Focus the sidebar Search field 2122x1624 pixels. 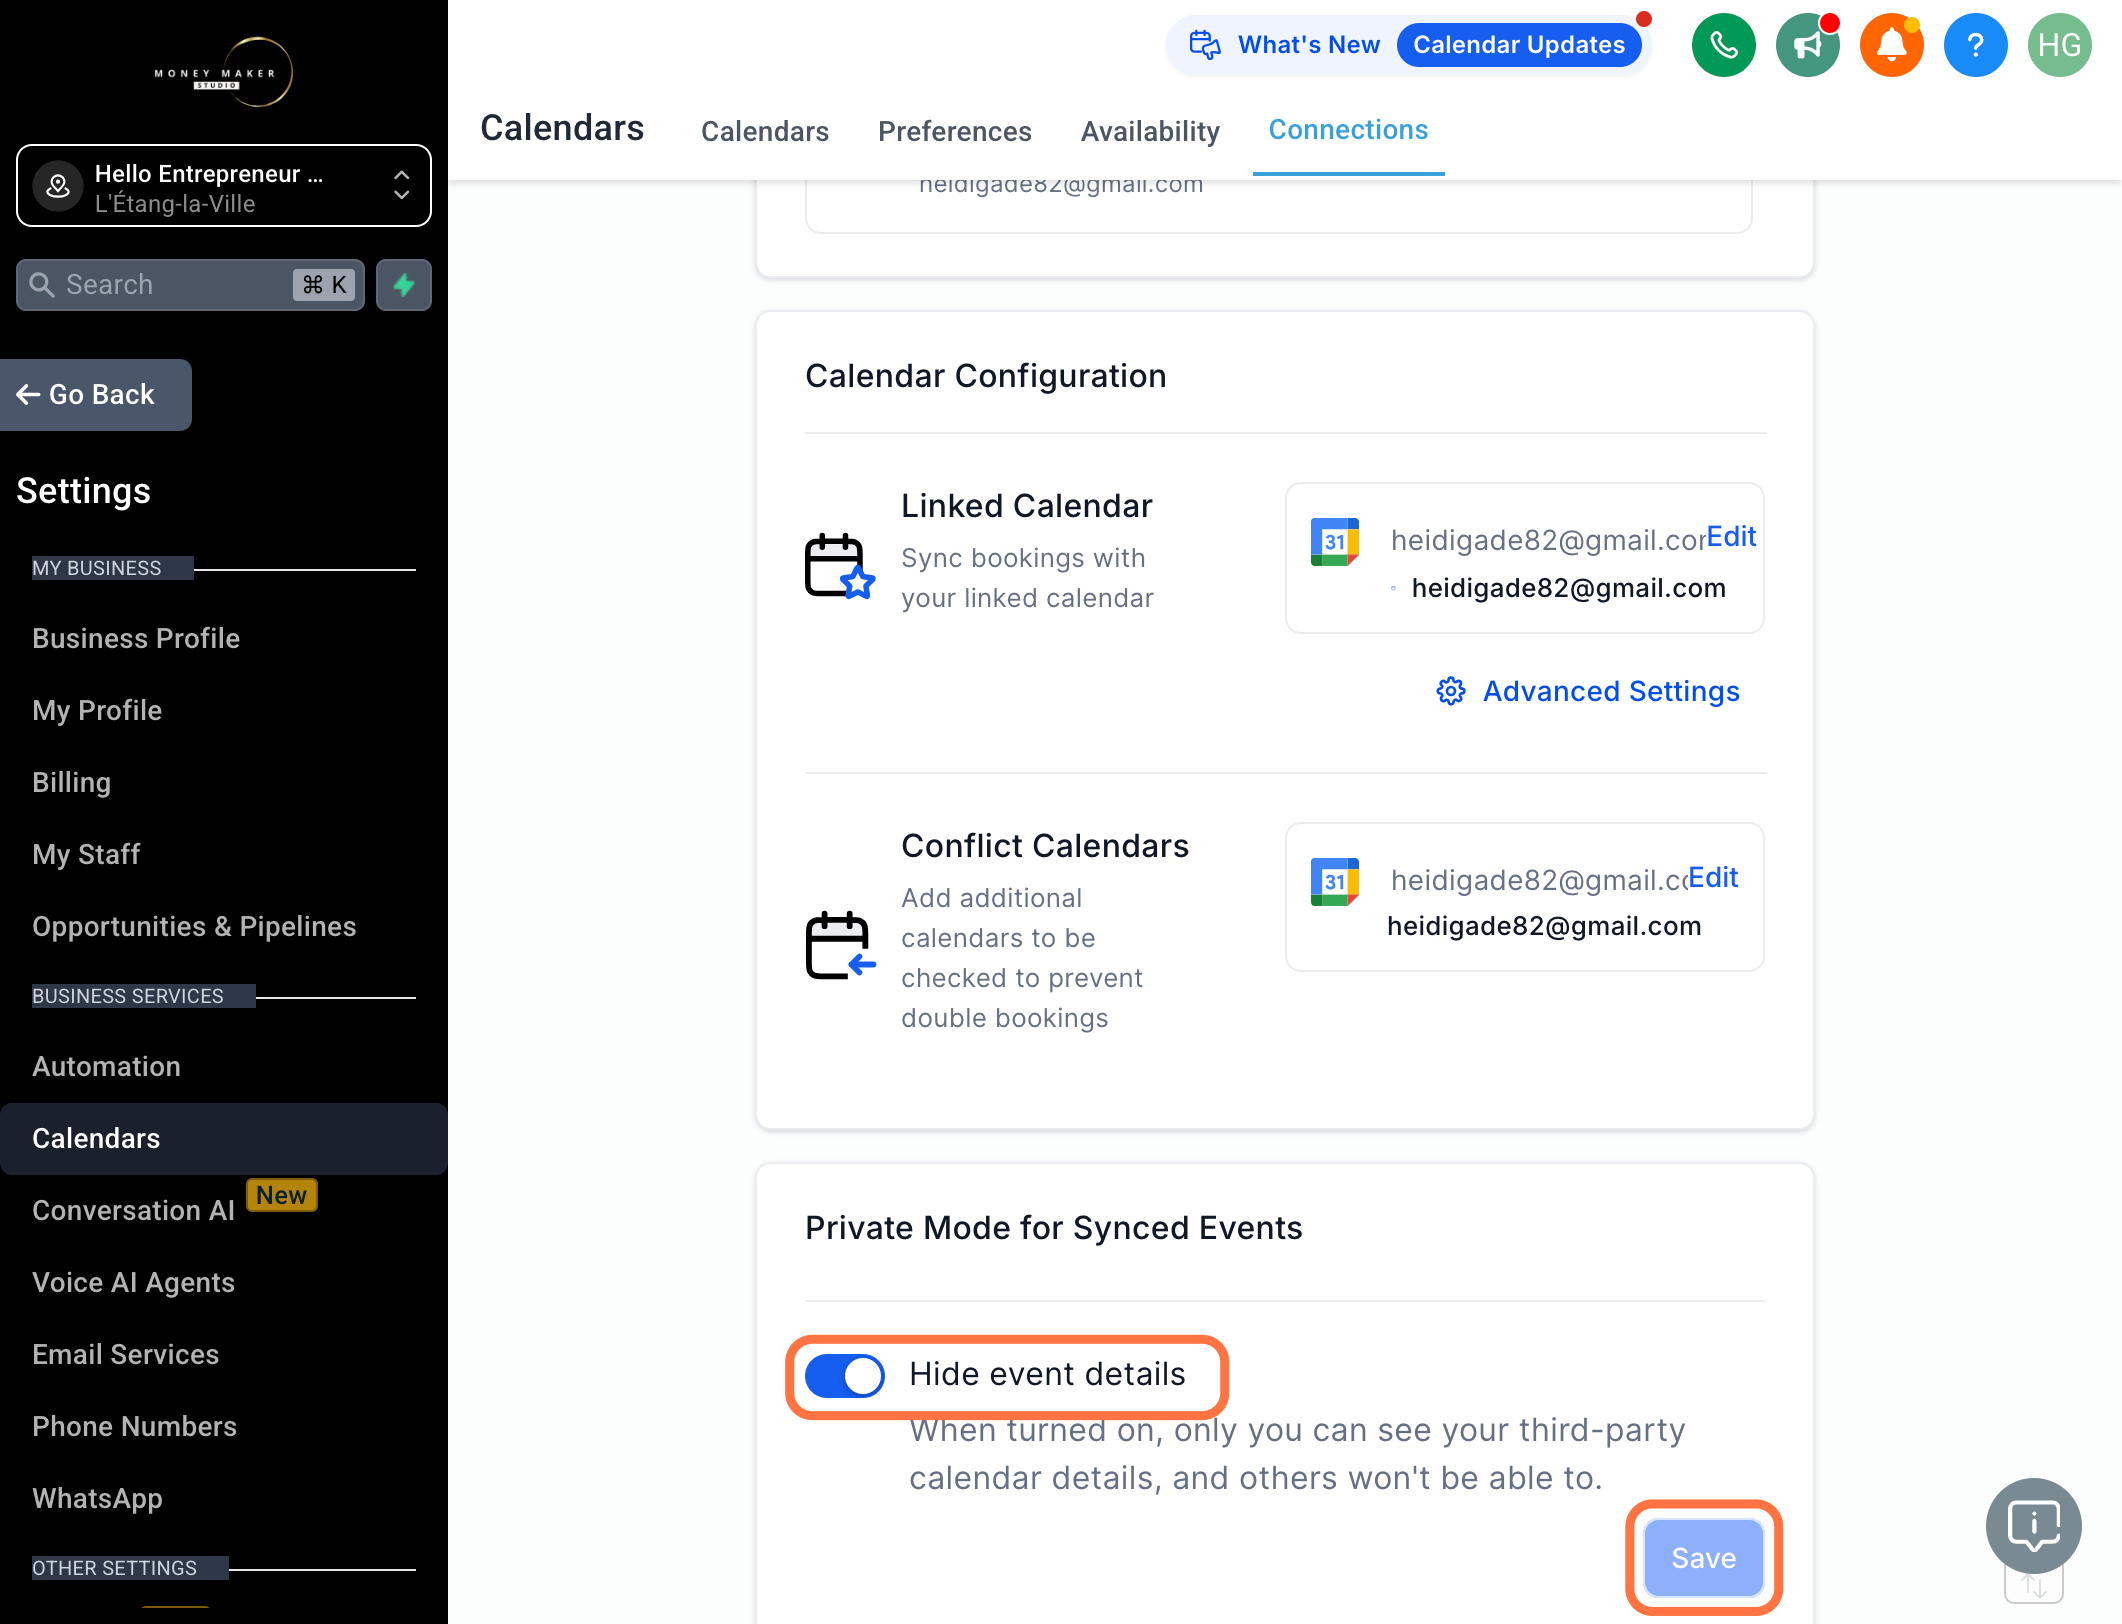[190, 285]
